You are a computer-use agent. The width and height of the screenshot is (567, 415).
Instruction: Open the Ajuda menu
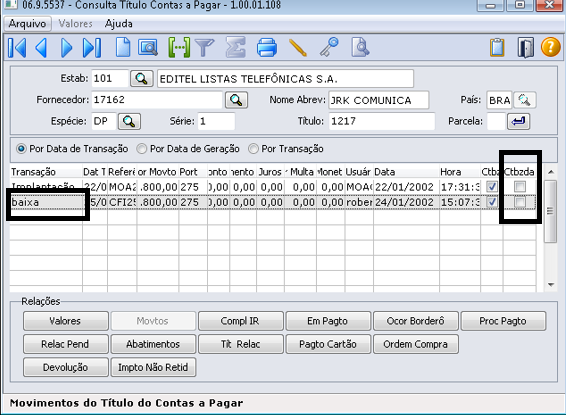[x=119, y=24]
